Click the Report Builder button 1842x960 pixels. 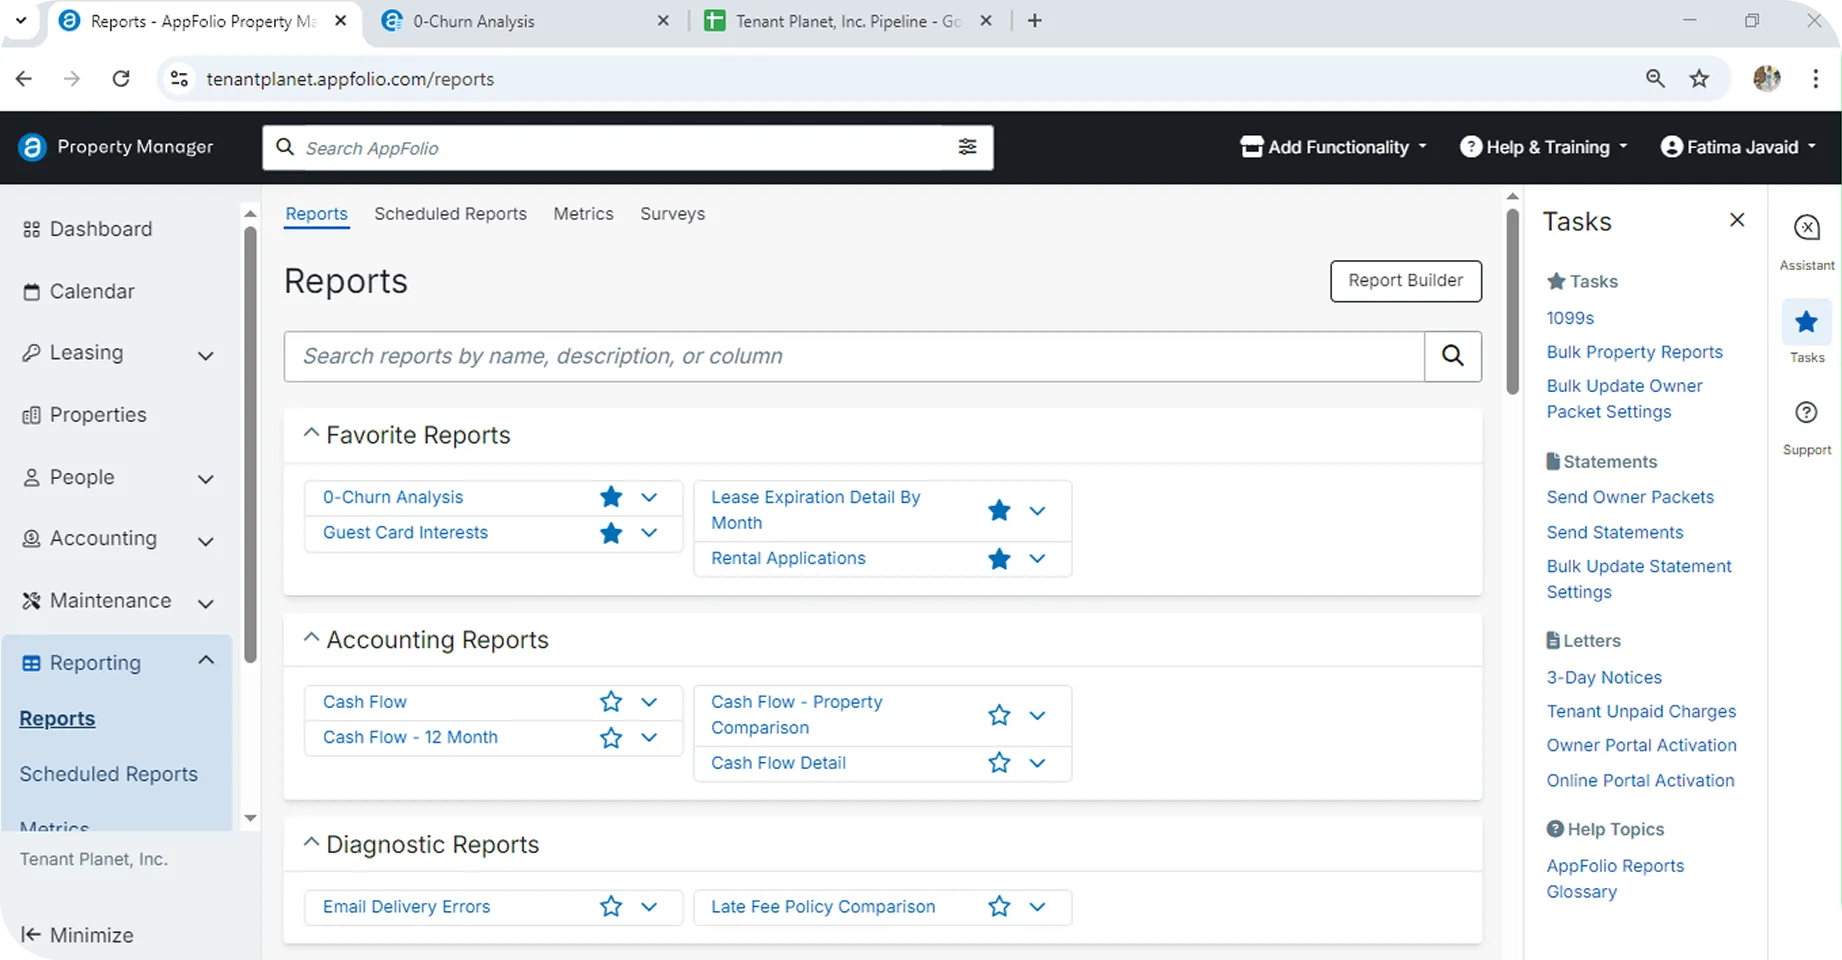(x=1405, y=281)
